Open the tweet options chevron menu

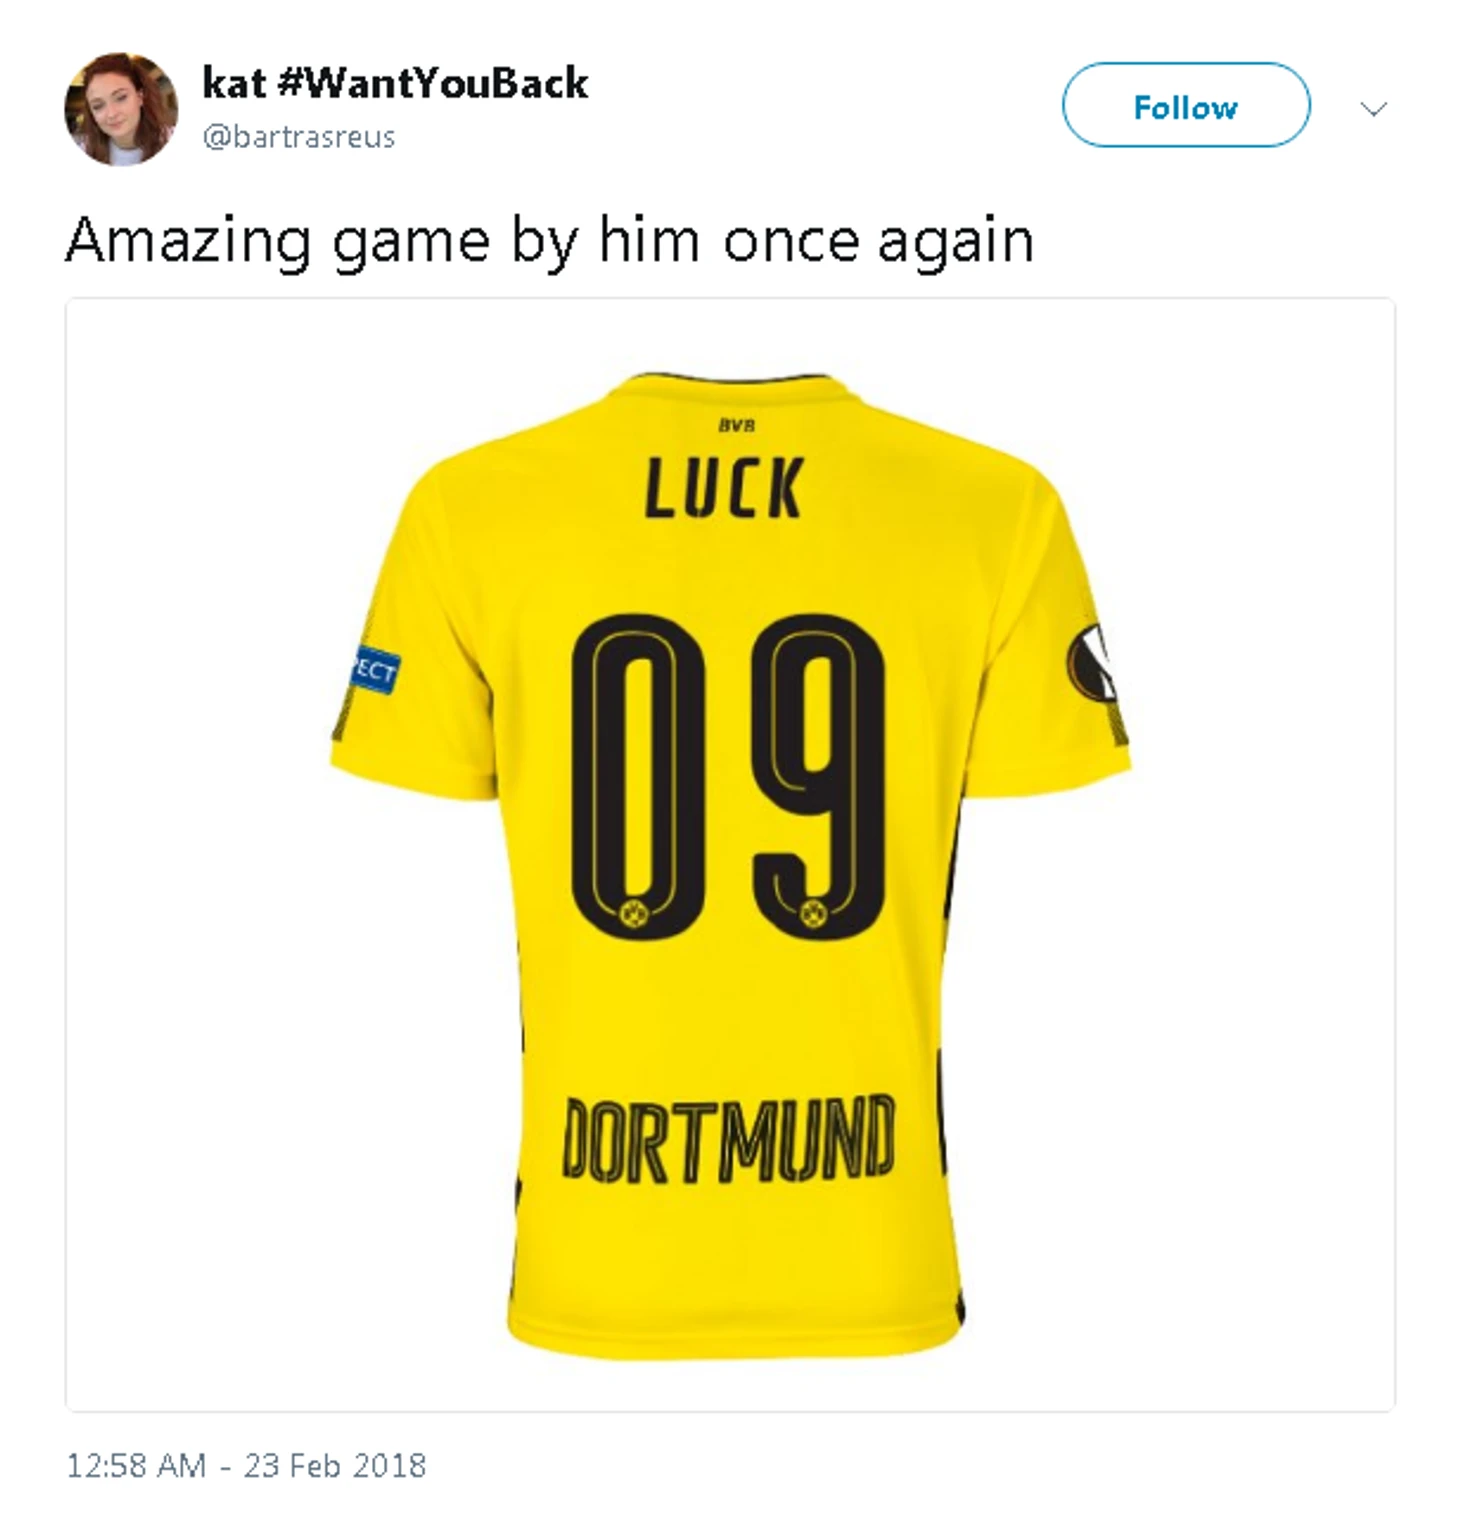[x=1374, y=108]
